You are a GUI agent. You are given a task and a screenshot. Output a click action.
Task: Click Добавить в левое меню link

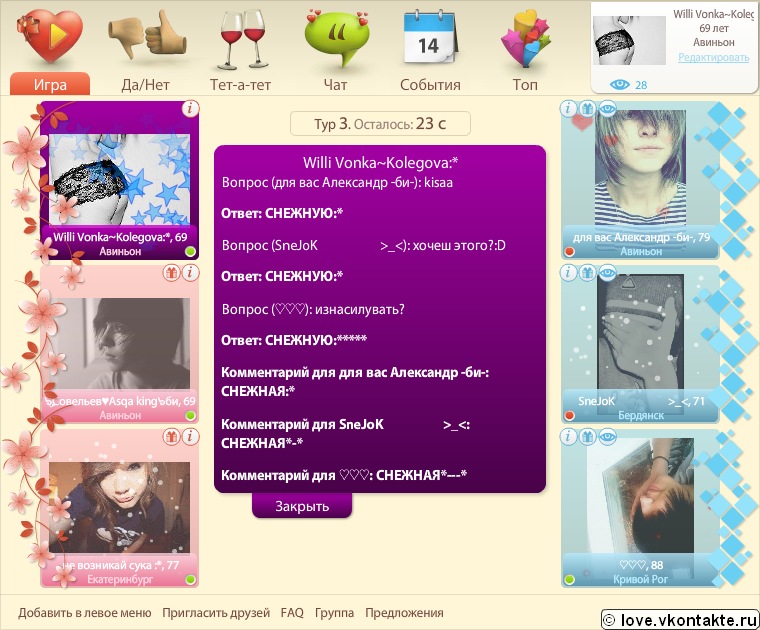point(84,613)
